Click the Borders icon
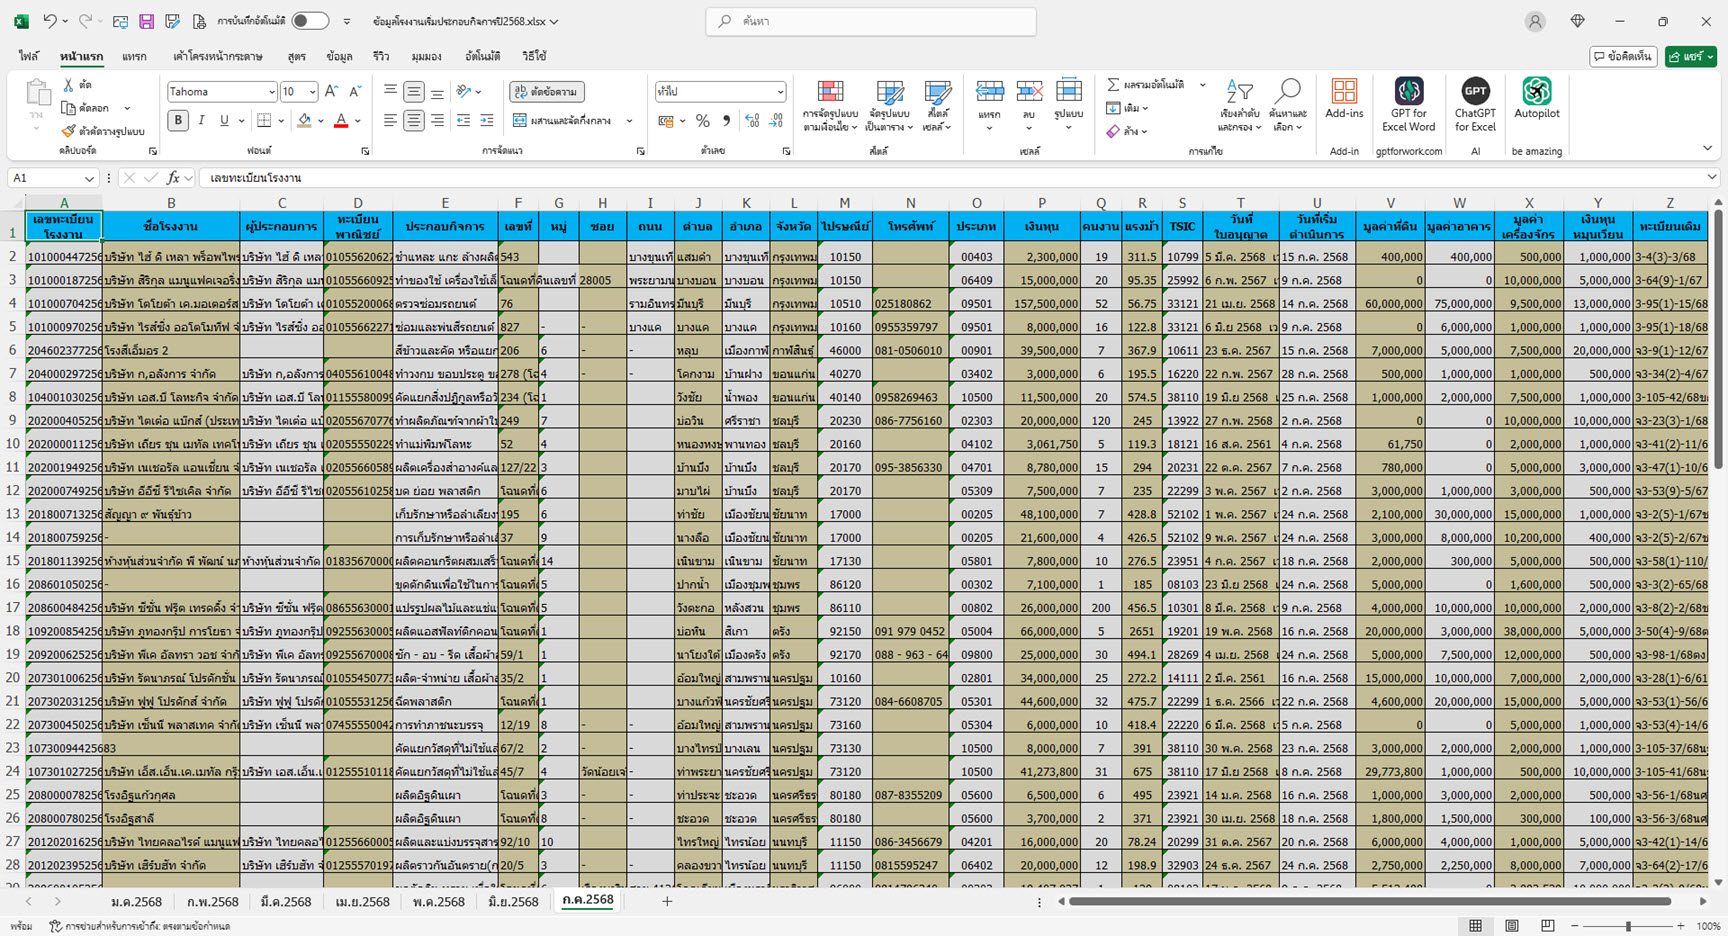This screenshot has width=1728, height=936. tap(264, 120)
